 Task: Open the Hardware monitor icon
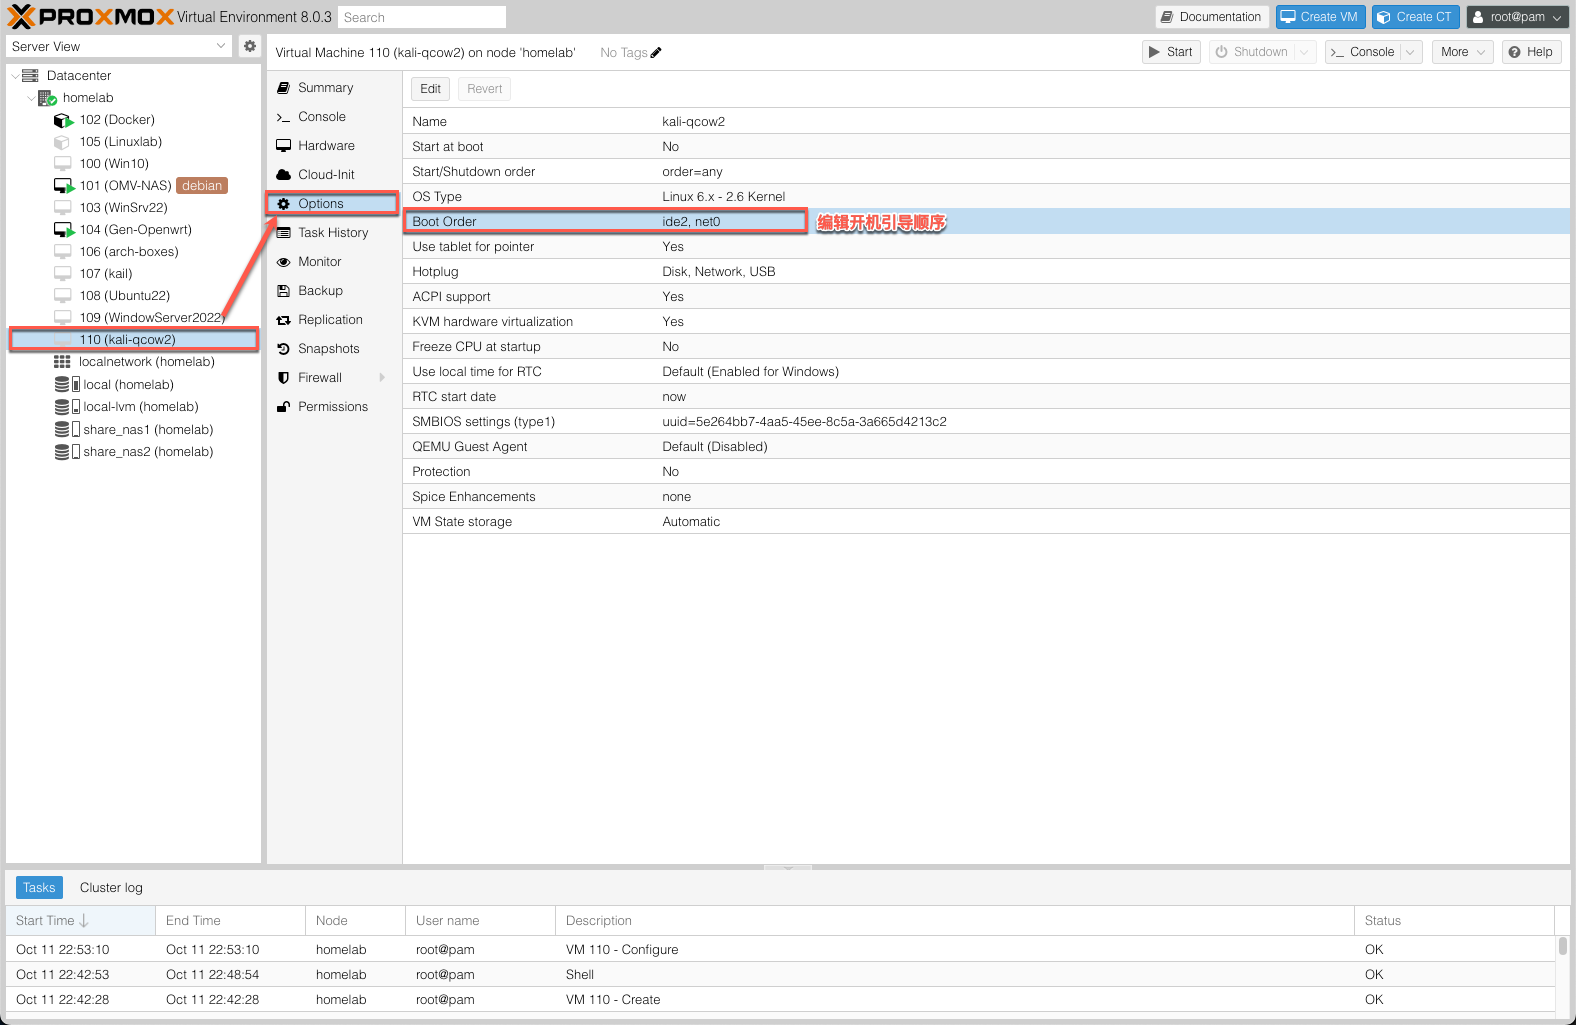coord(284,146)
